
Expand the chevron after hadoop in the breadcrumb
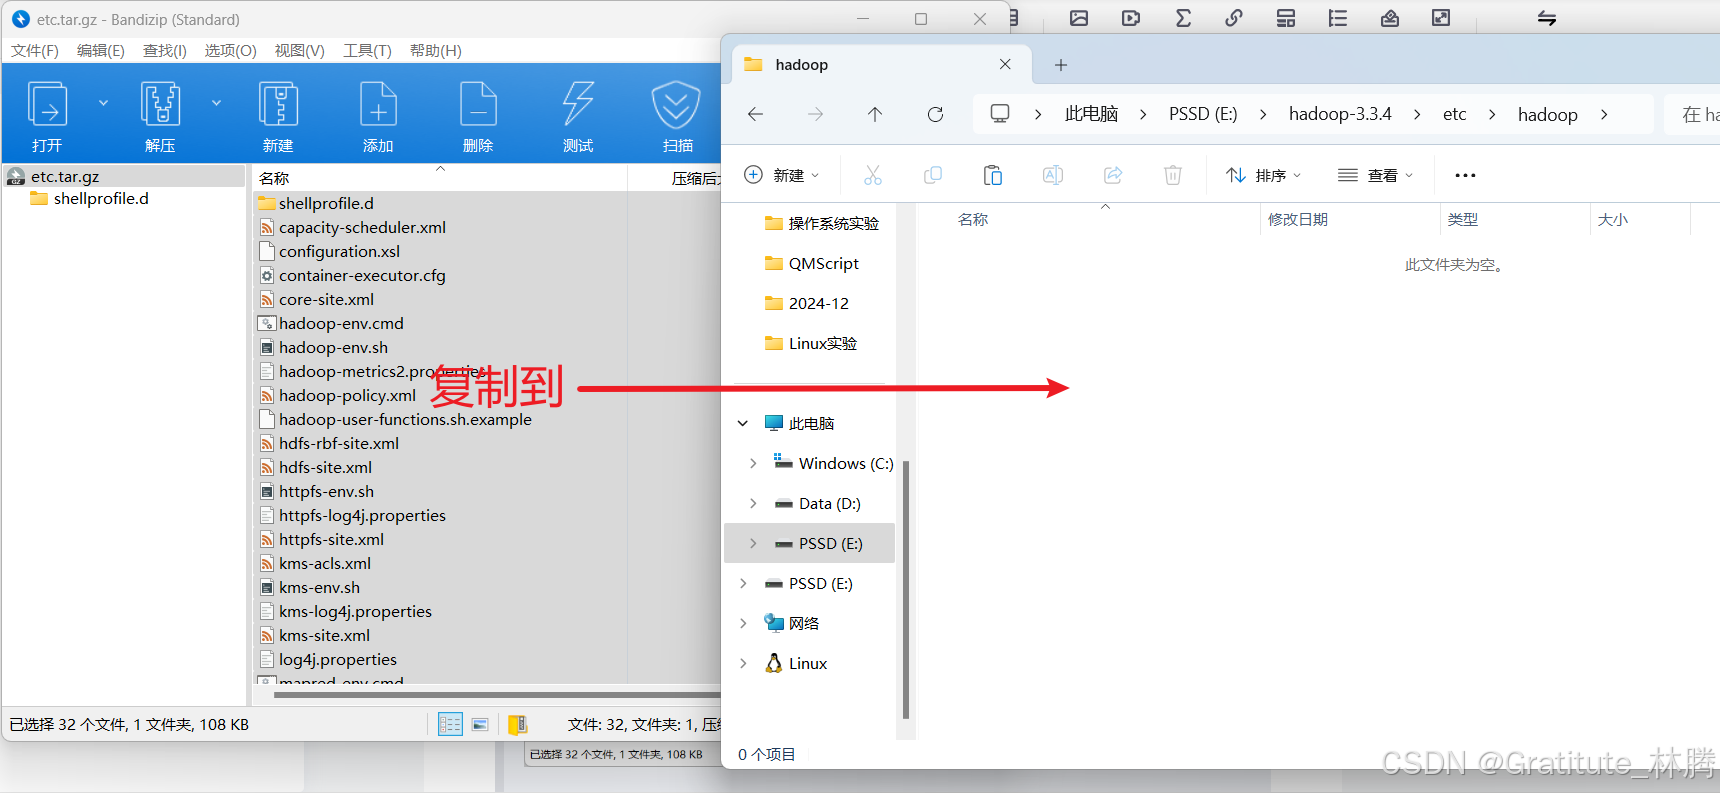pyautogui.click(x=1604, y=114)
